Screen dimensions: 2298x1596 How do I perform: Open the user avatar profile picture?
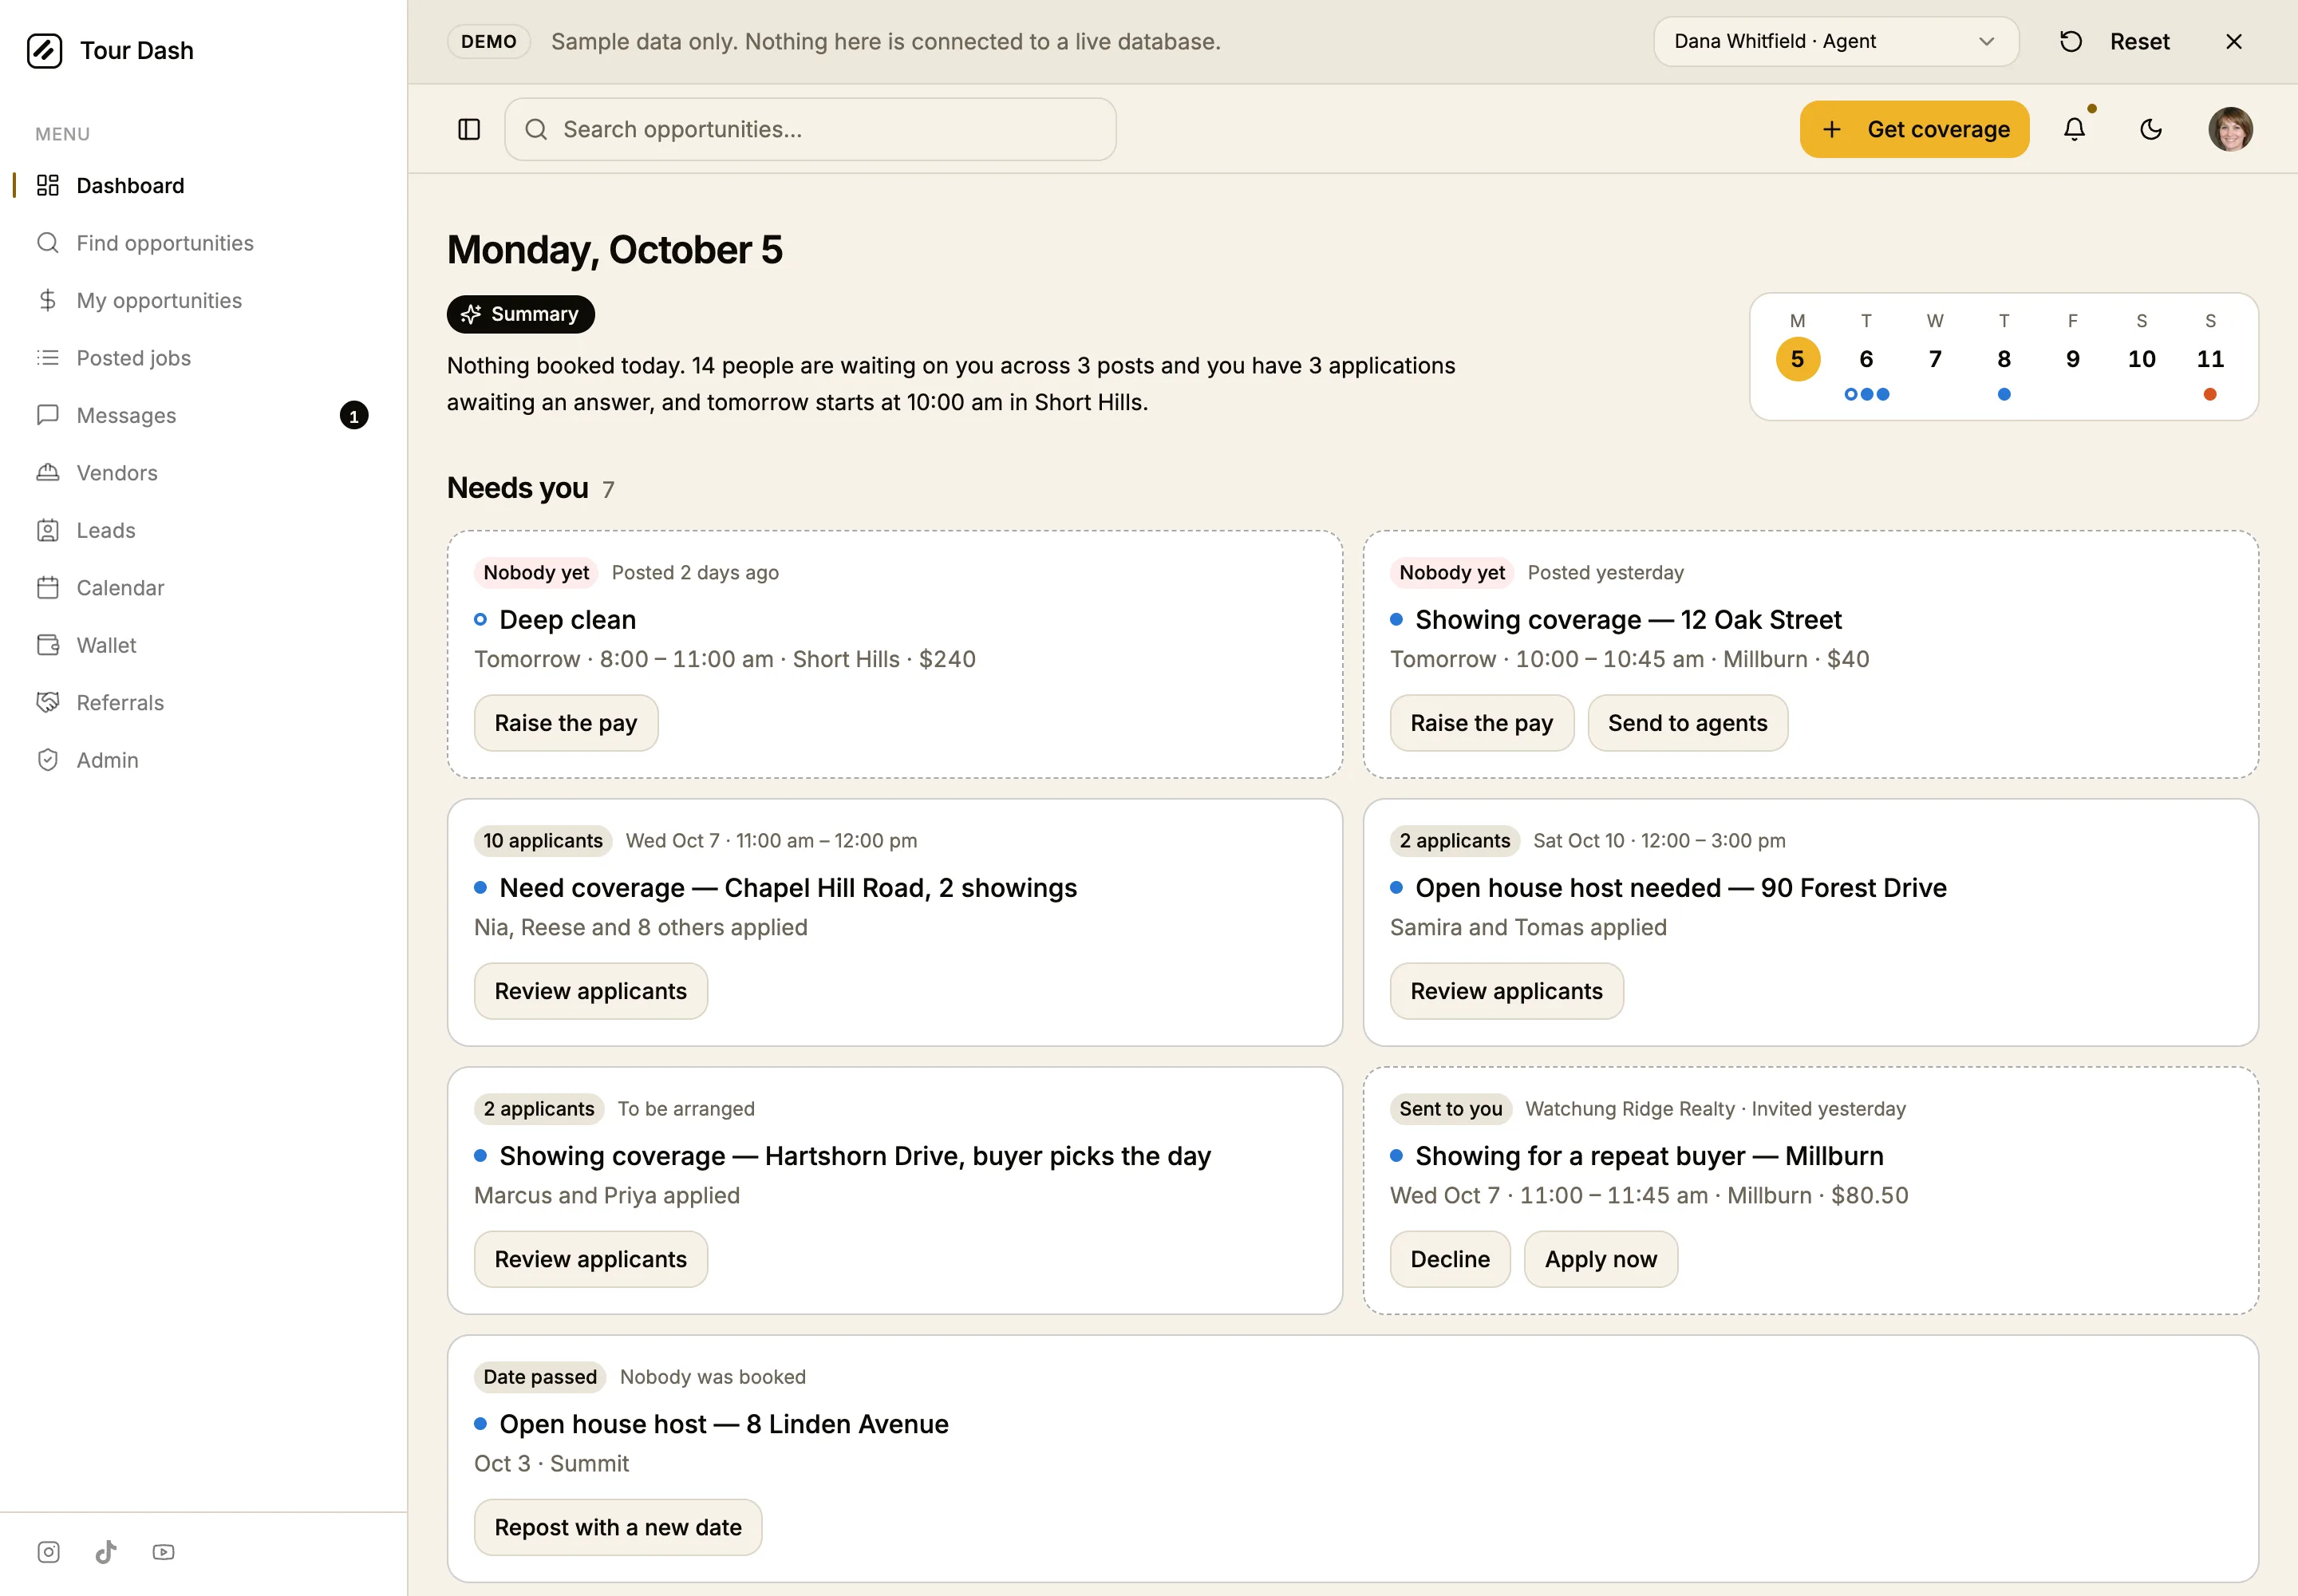coord(2230,129)
